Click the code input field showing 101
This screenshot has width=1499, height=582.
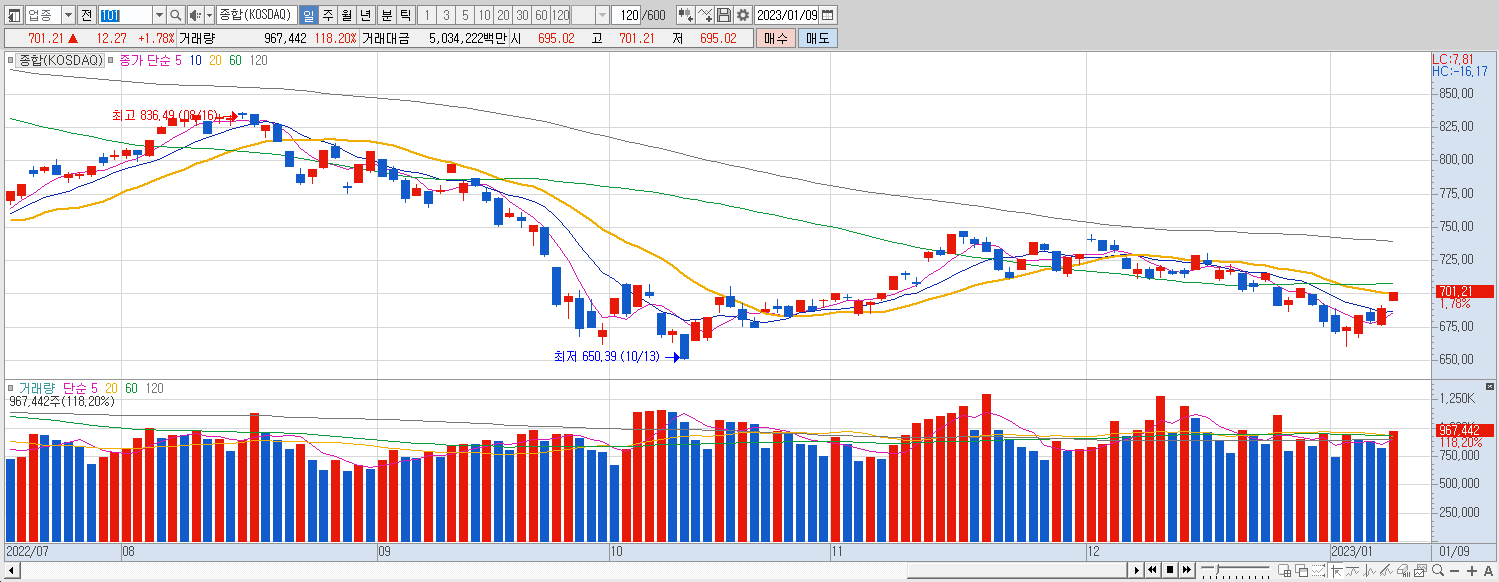tap(125, 15)
